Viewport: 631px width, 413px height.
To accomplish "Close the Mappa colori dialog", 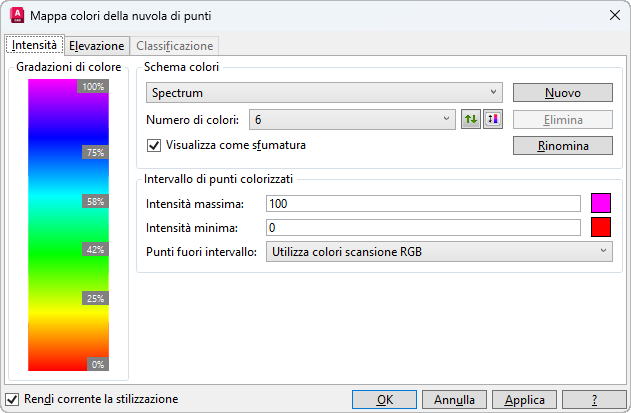I will coord(612,16).
